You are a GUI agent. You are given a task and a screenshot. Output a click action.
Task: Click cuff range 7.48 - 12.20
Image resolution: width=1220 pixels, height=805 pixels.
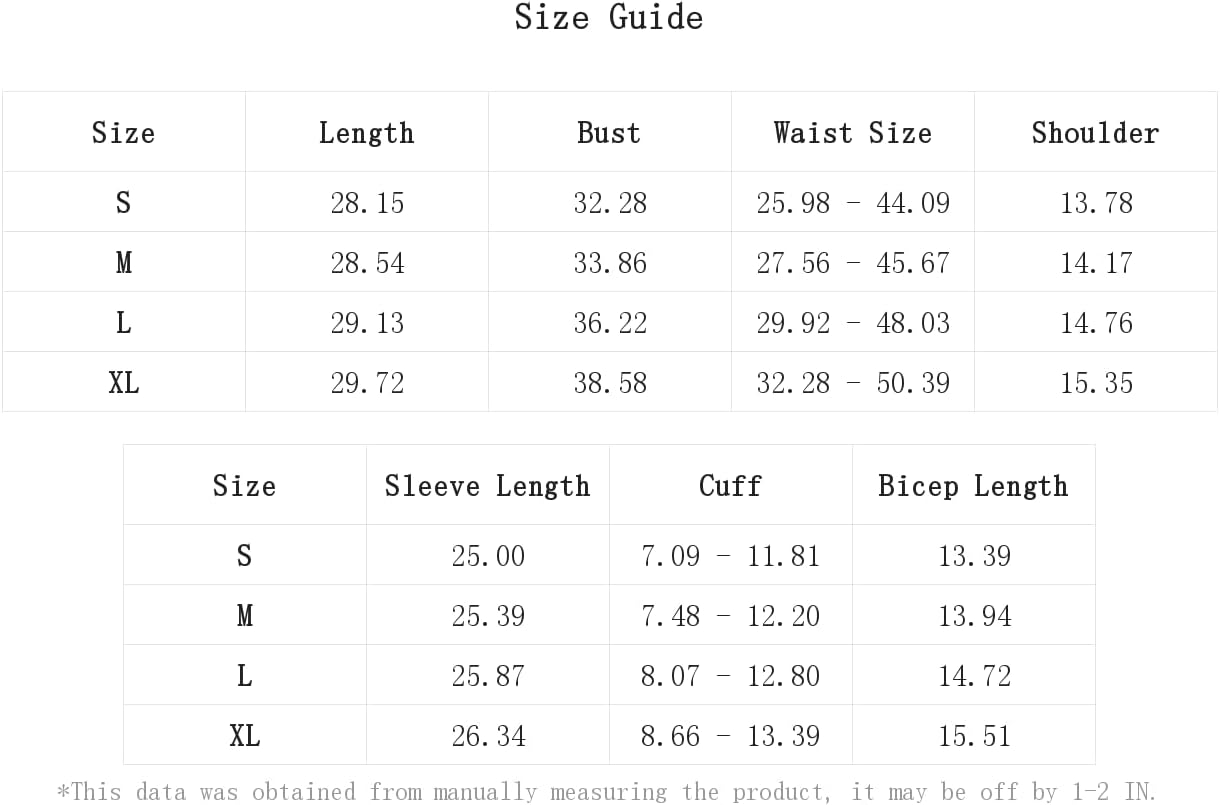pos(730,616)
